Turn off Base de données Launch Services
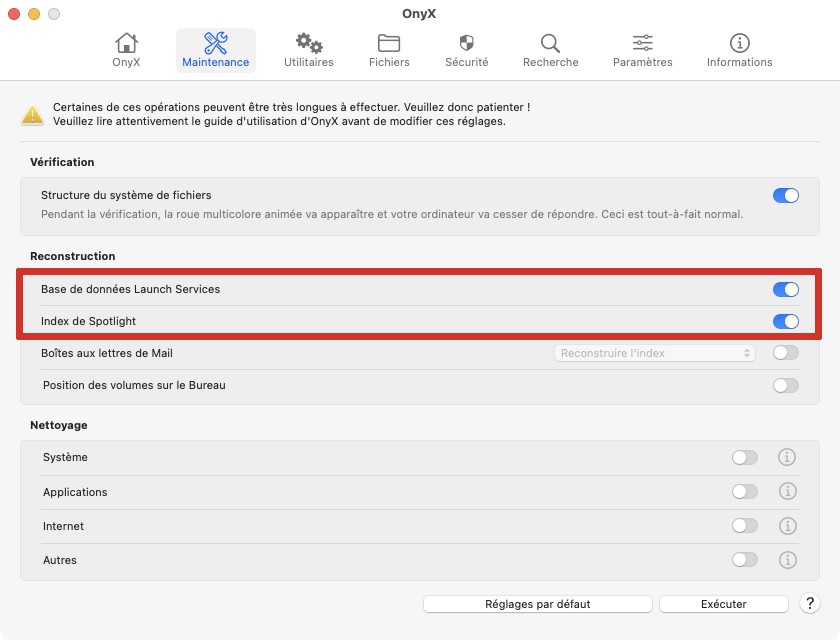 (785, 289)
